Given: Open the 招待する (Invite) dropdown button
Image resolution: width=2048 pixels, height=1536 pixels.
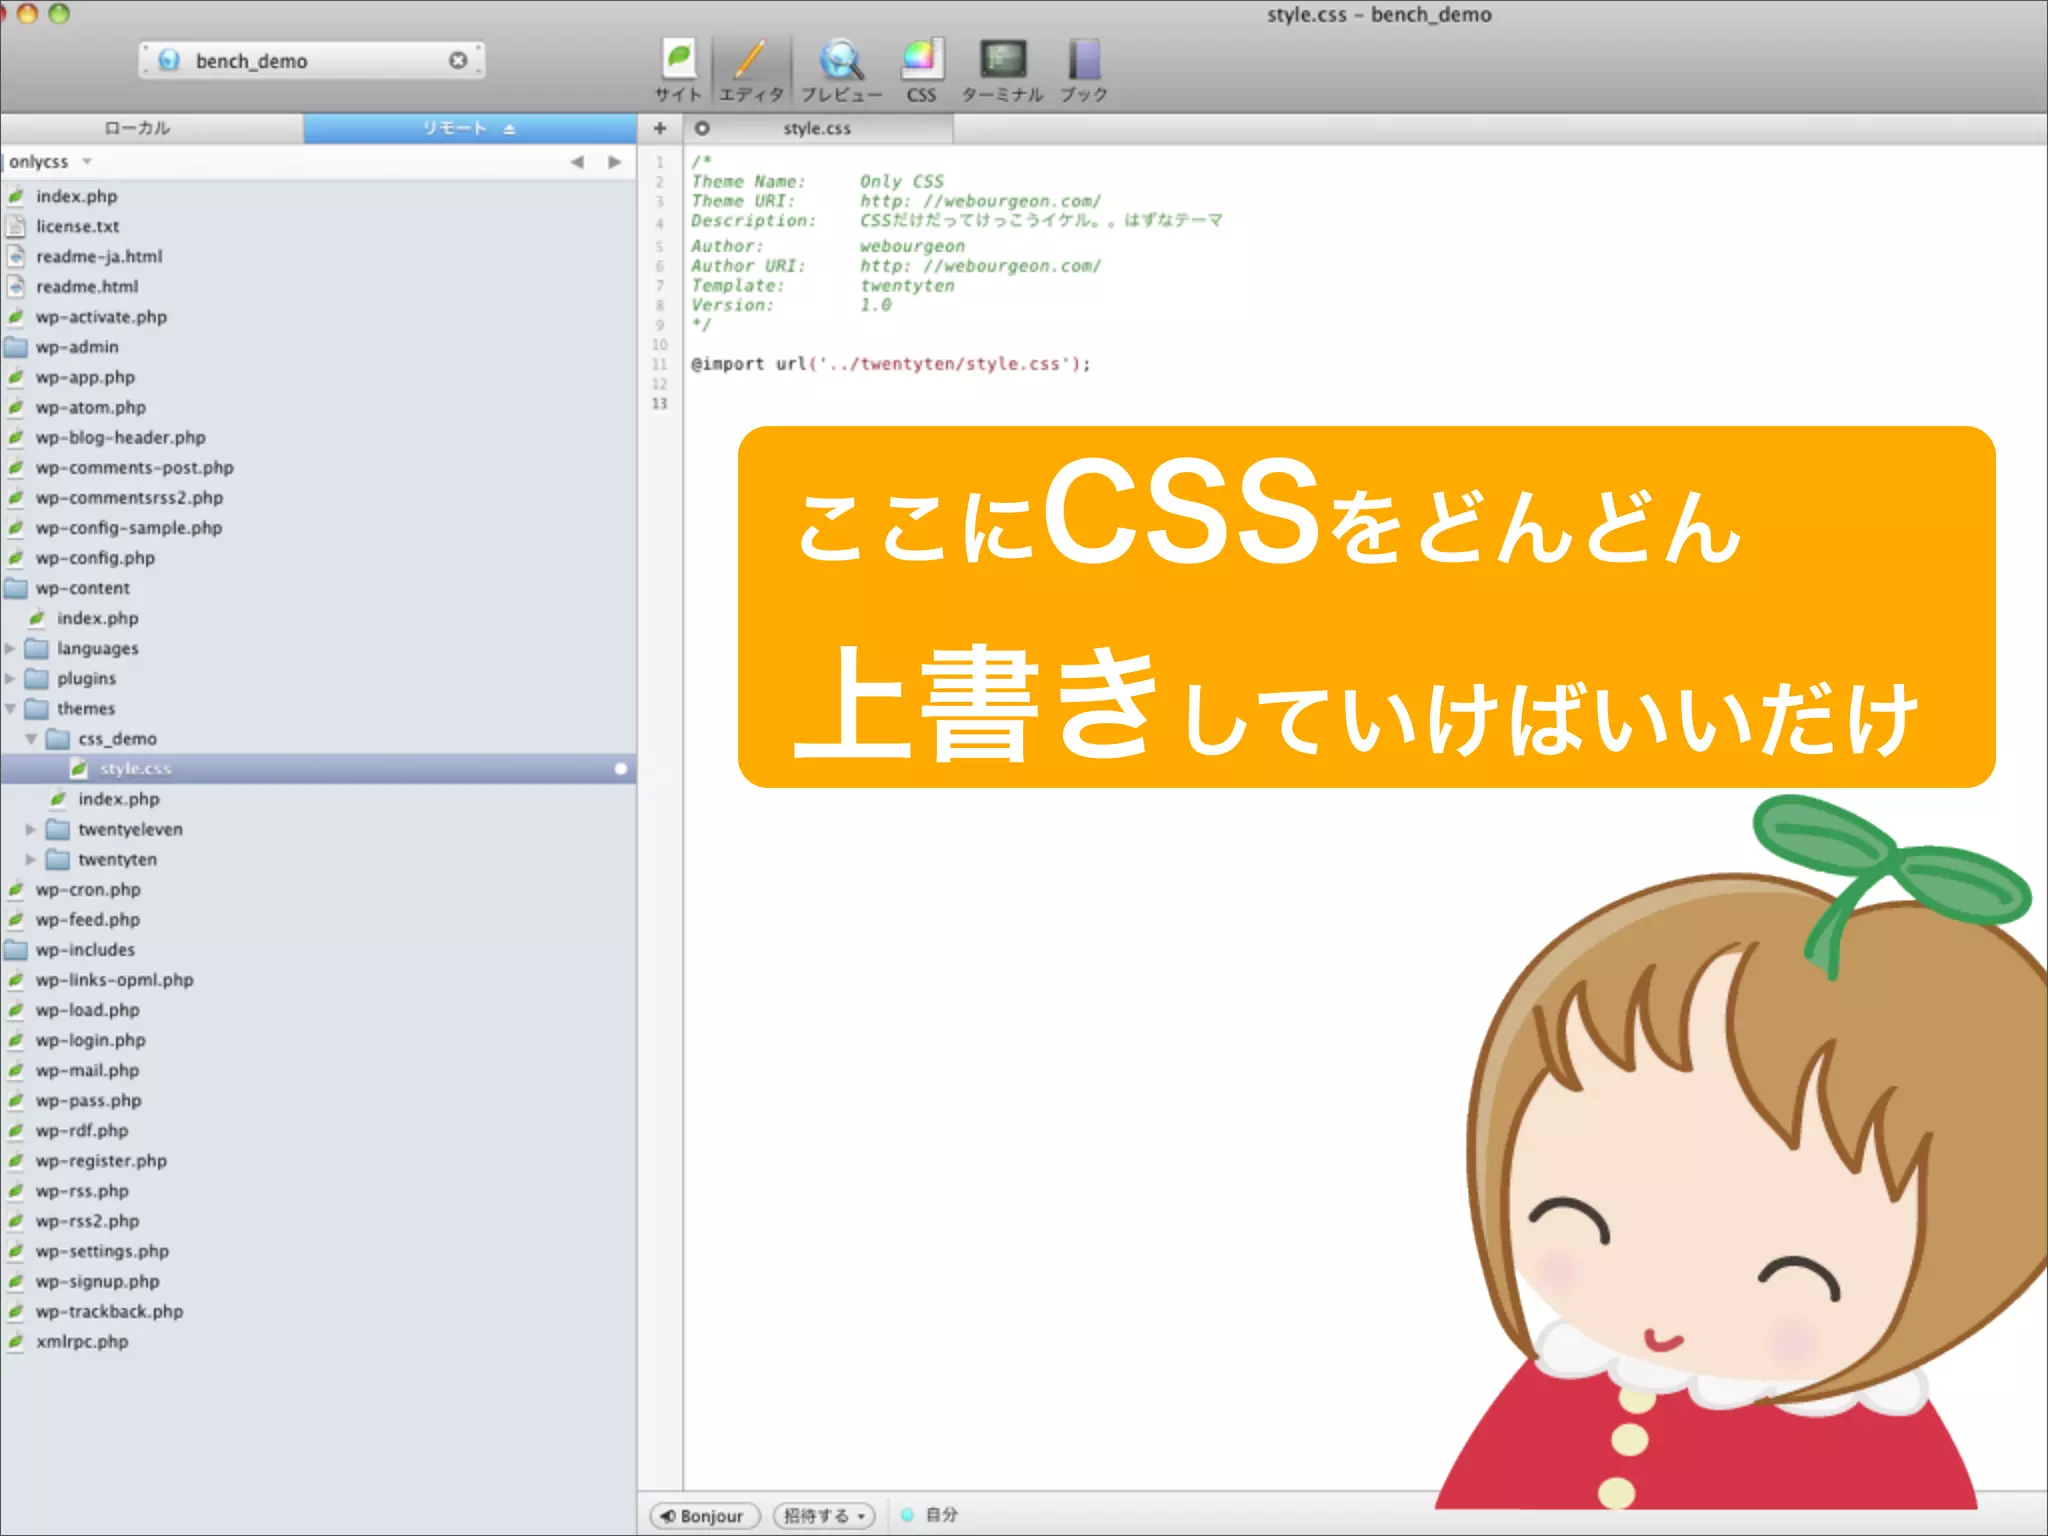Looking at the screenshot, I should 824,1516.
